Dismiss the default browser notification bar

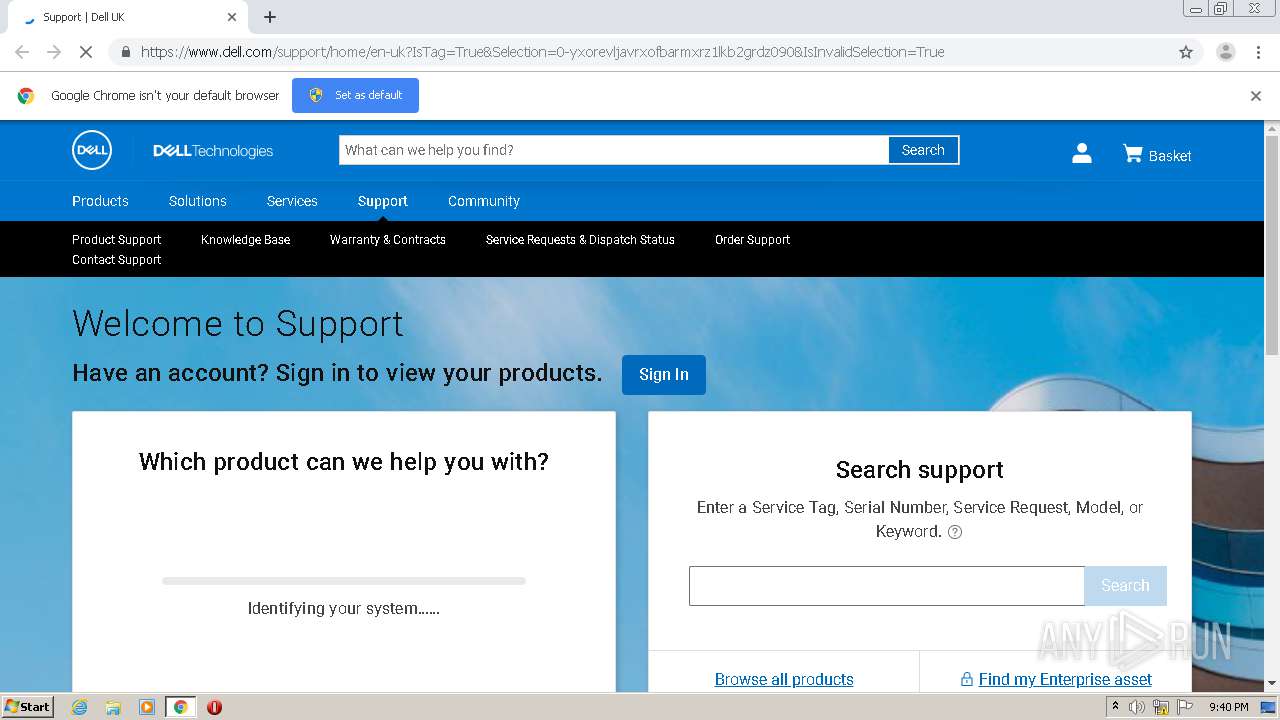(x=1256, y=96)
